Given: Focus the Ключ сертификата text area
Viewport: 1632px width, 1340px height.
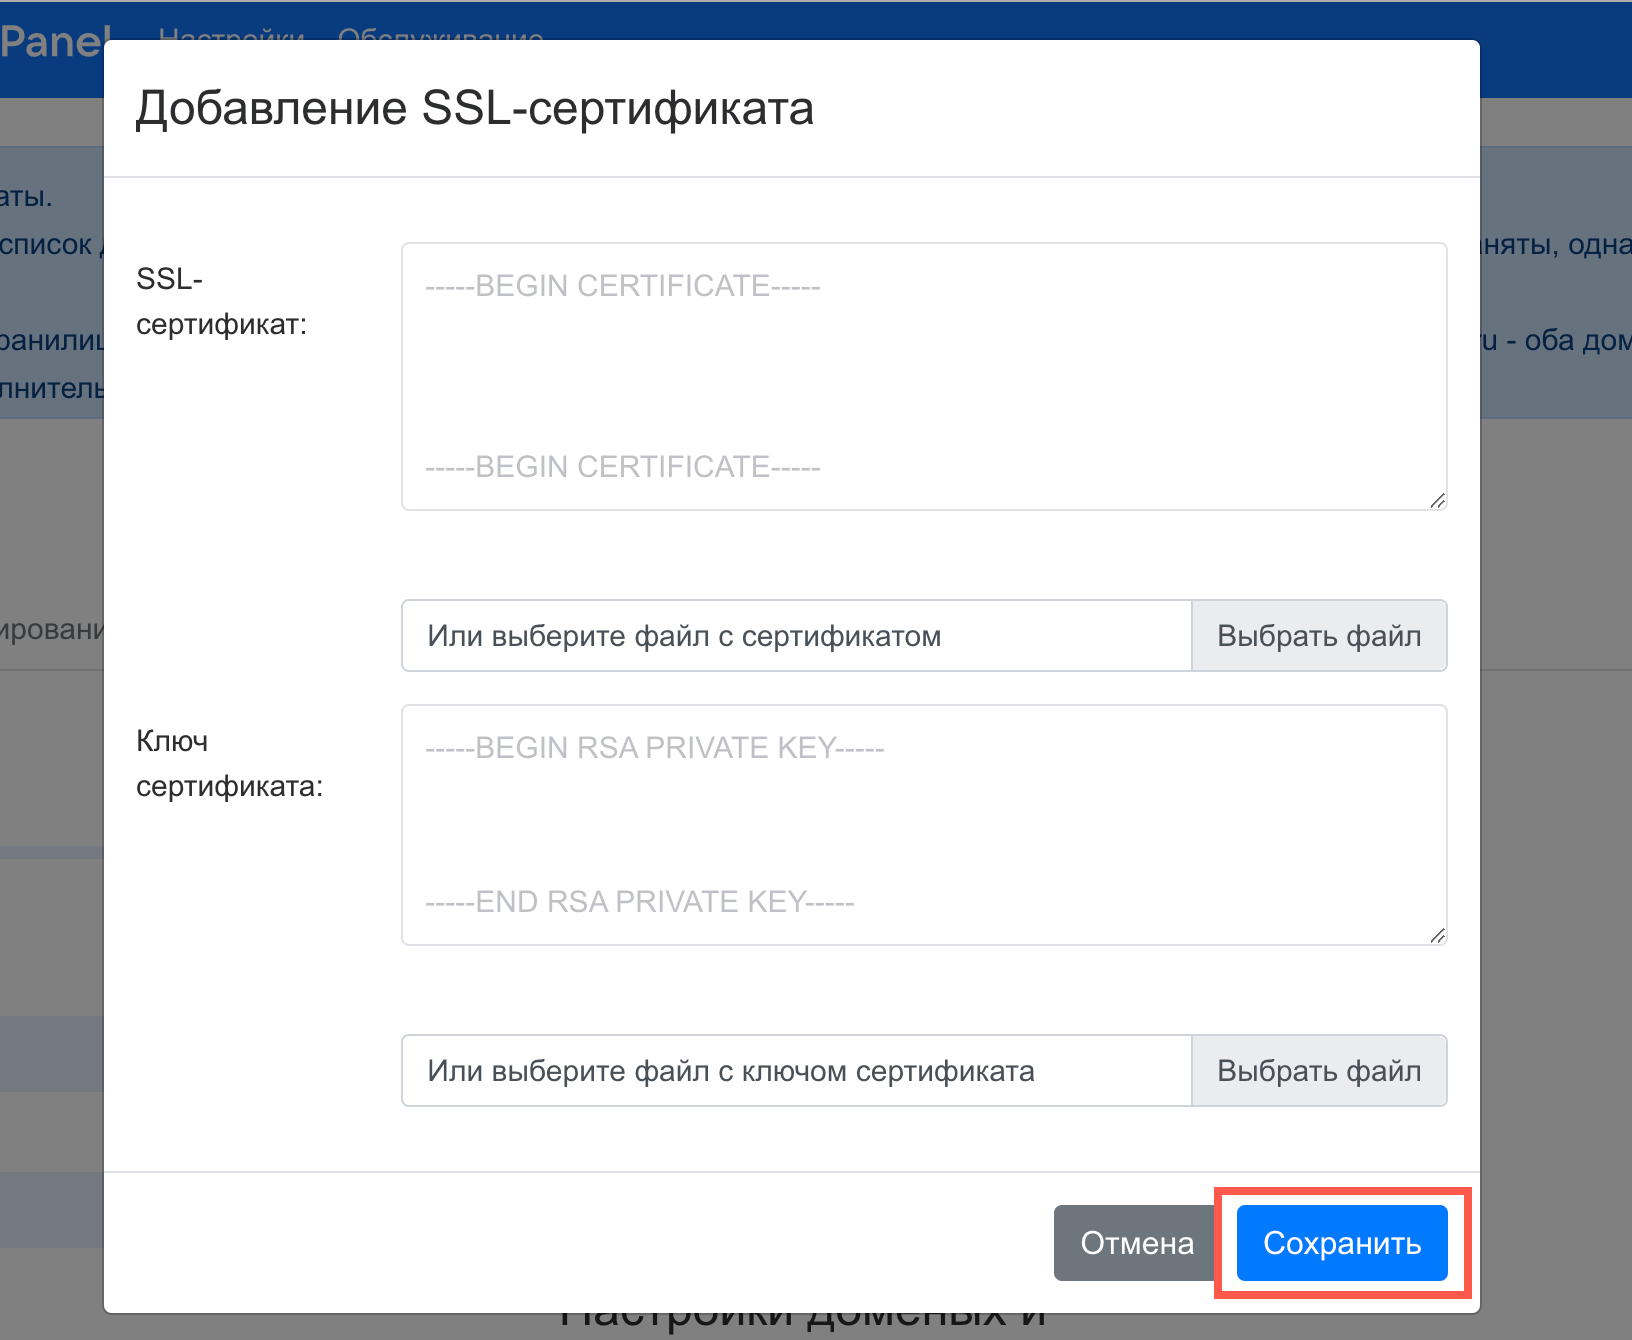Looking at the screenshot, I should [x=923, y=824].
